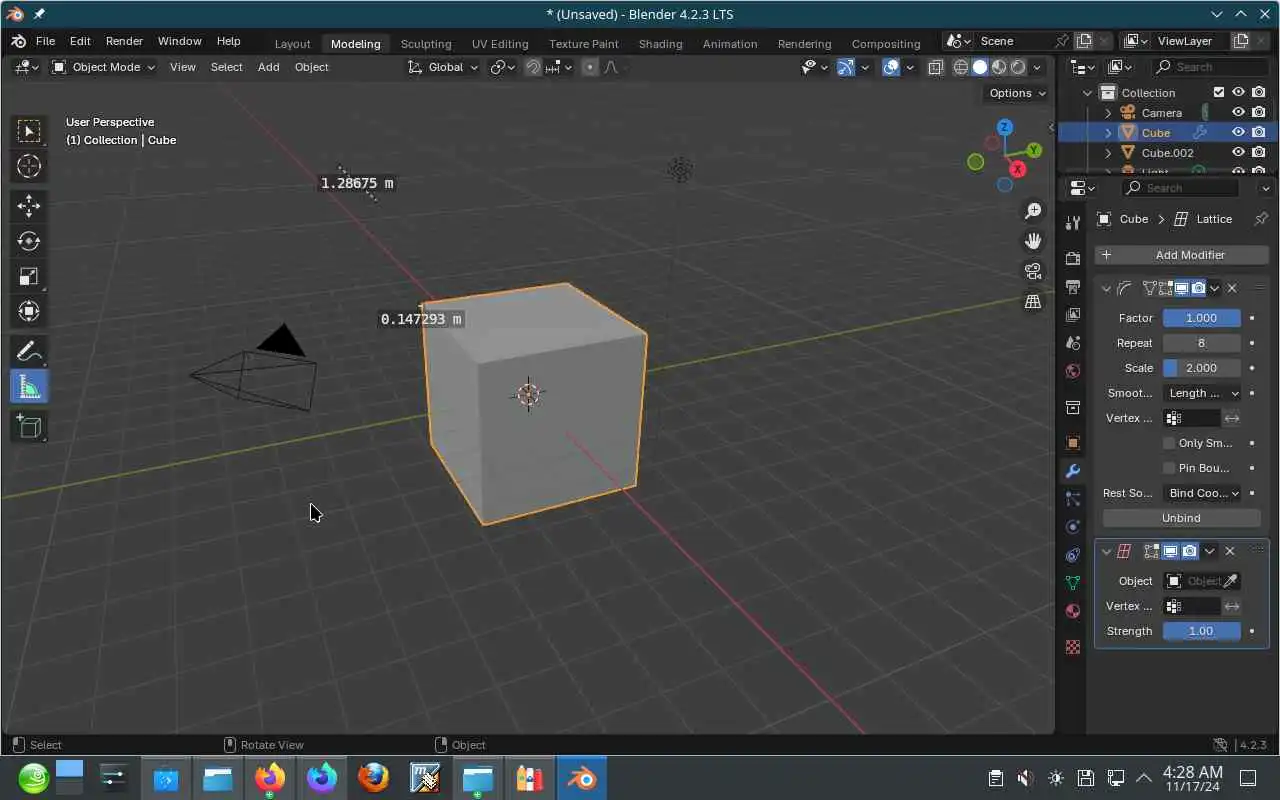Select the Annotate tool
This screenshot has width=1280, height=800.
[29, 351]
